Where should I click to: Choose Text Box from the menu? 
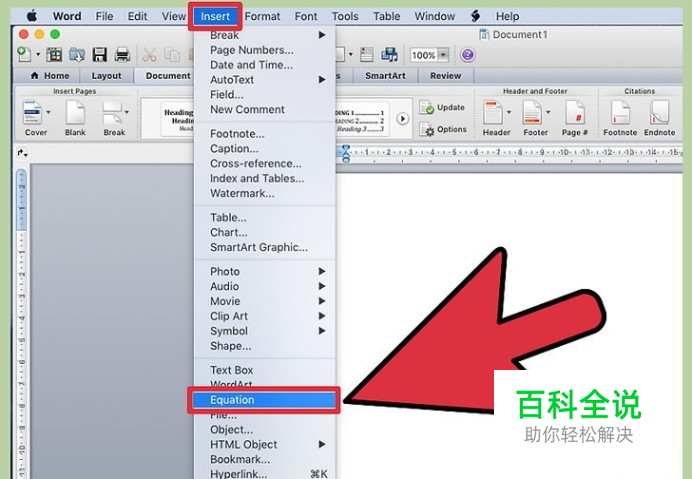click(265, 370)
